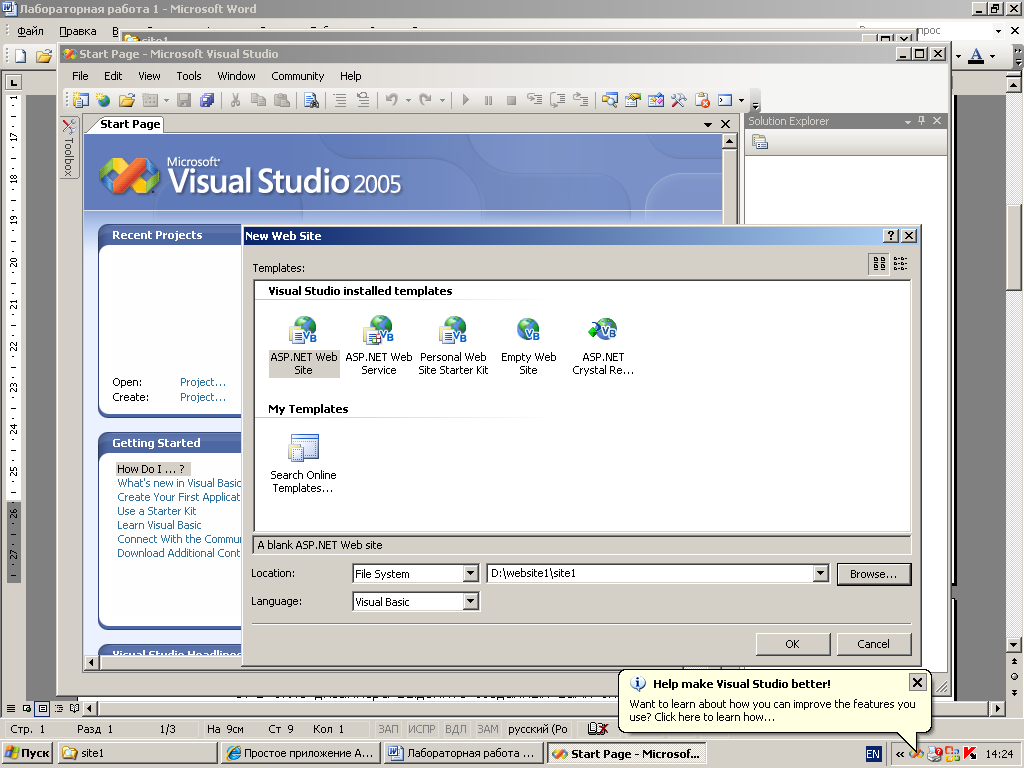1024x768 pixels.
Task: Click the Open Project... link
Action: click(x=203, y=382)
